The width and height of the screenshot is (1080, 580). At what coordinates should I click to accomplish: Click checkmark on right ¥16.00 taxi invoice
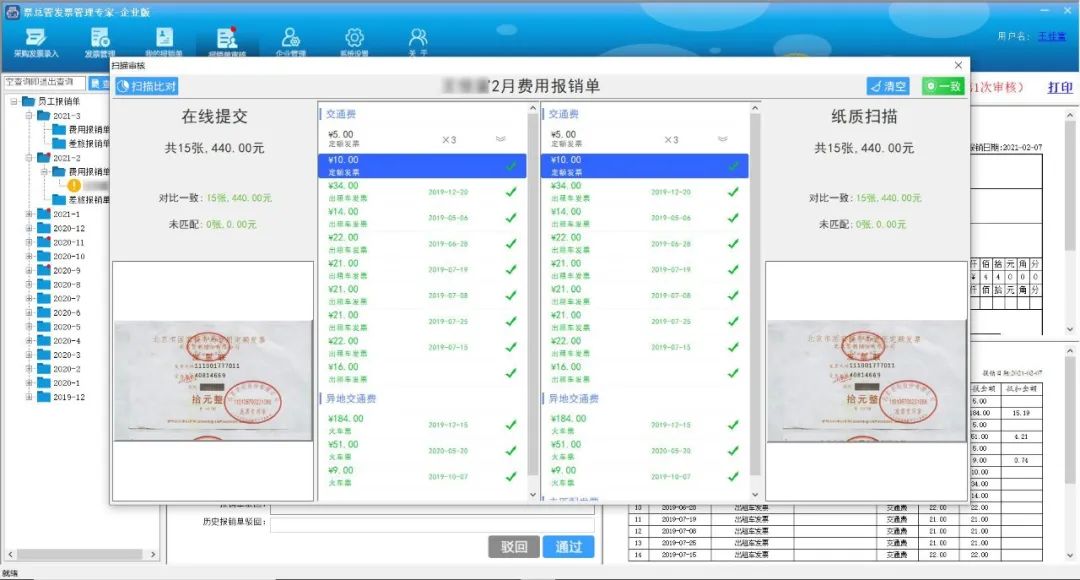tap(734, 372)
